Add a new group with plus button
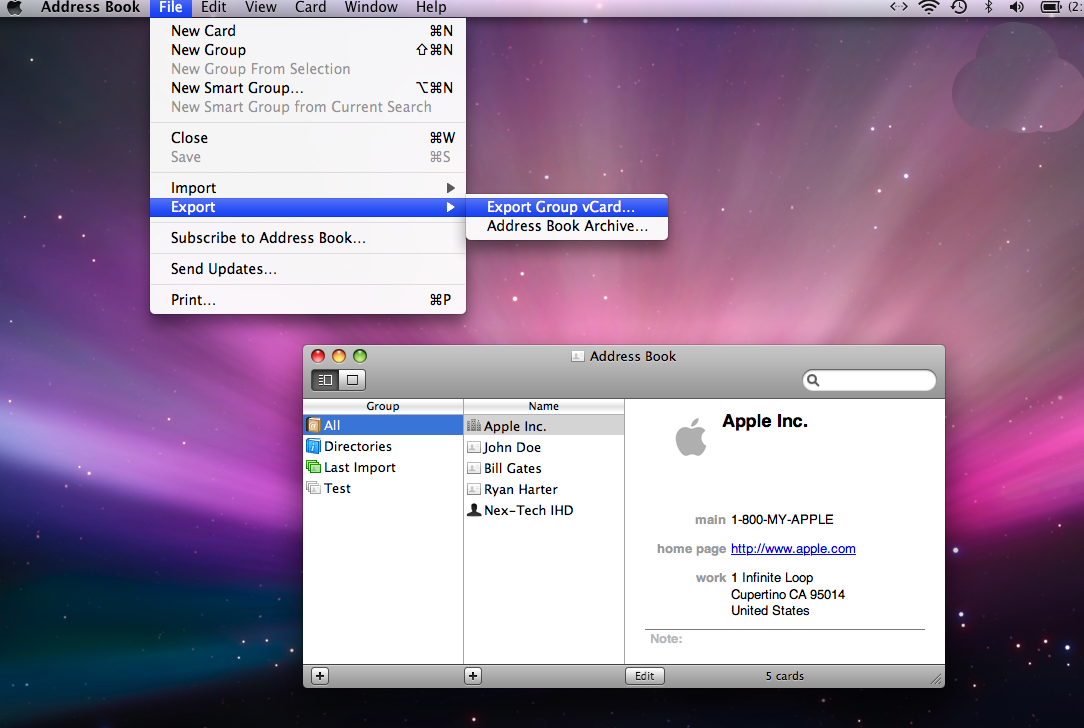The width and height of the screenshot is (1084, 728). 320,676
